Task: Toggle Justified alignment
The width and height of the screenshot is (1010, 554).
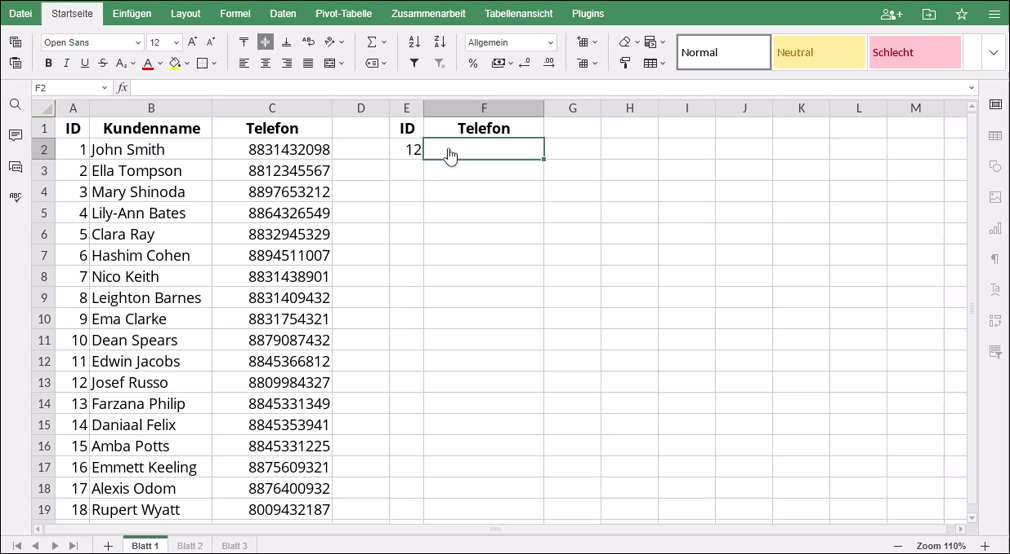Action: tap(308, 63)
